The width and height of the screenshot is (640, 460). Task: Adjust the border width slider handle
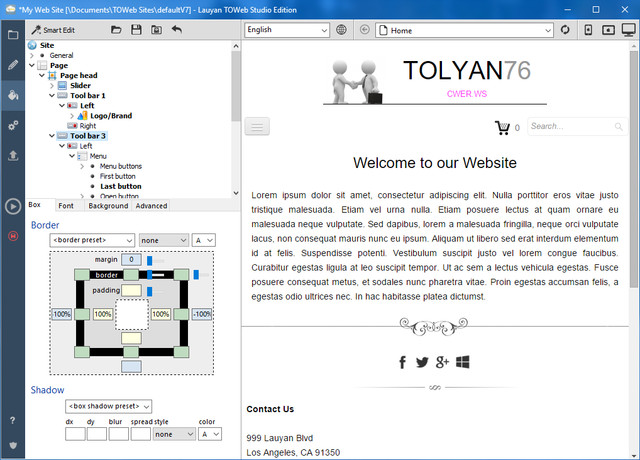point(149,275)
